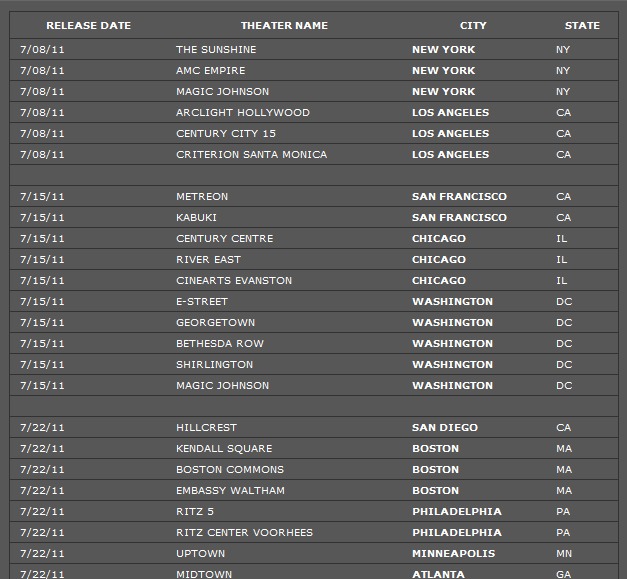Select CENTURY CENTRE theater name

[x=225, y=238]
